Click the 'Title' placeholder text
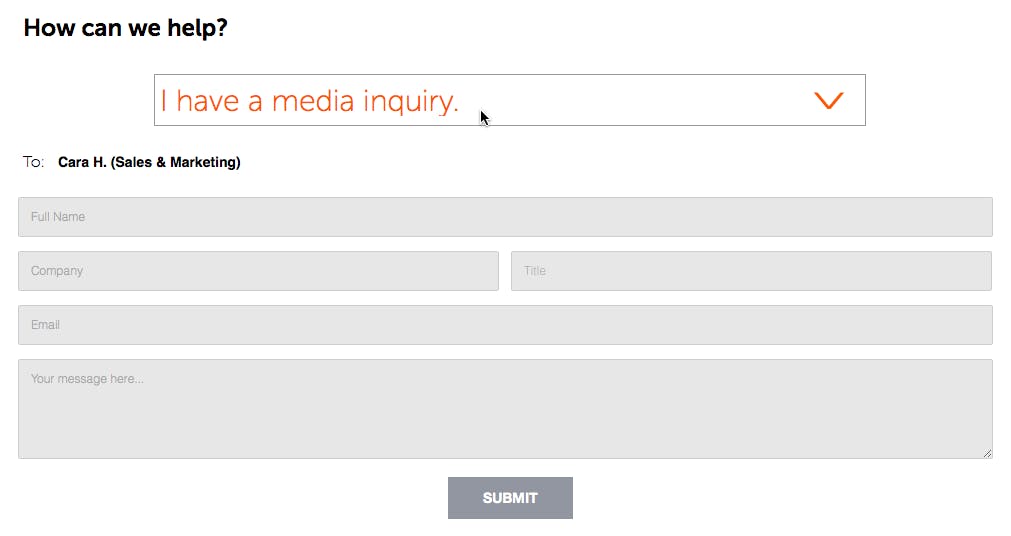This screenshot has width=1011, height=536. (535, 271)
